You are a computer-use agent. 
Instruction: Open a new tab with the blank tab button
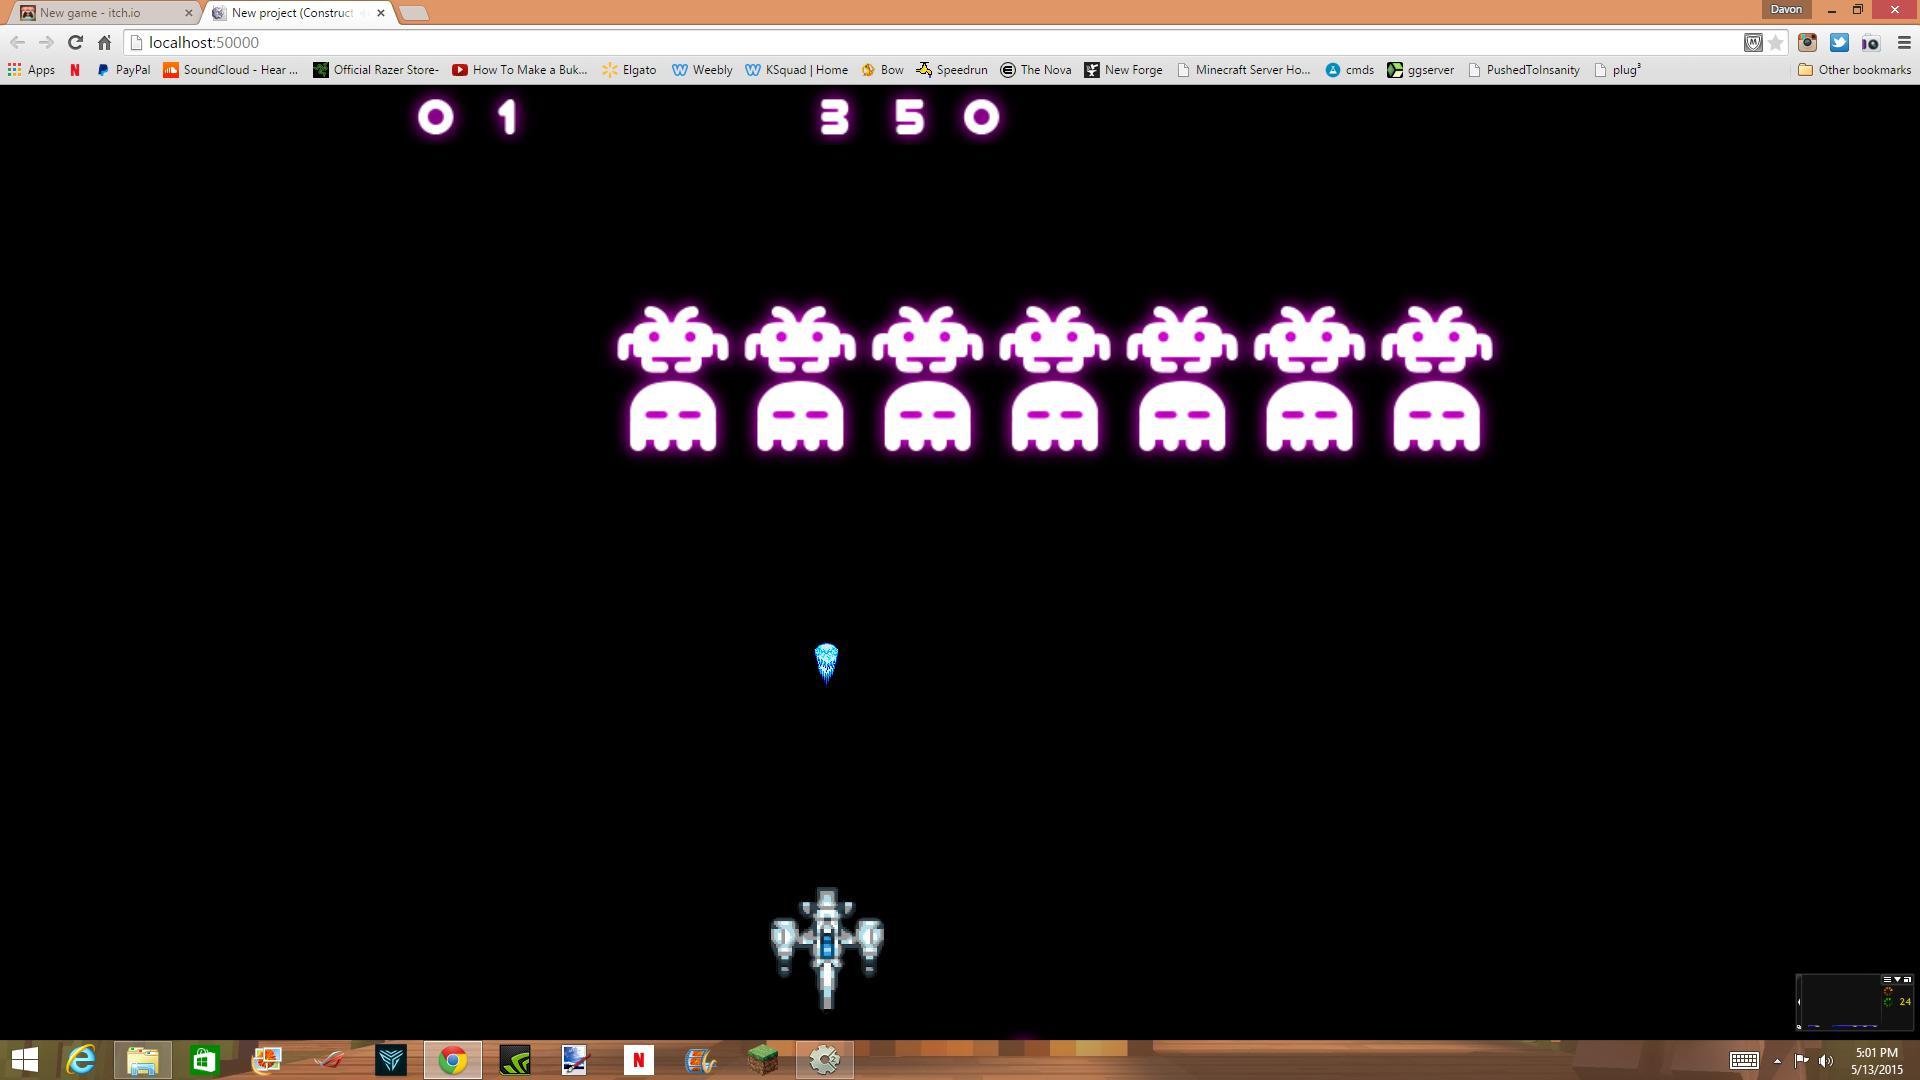tap(413, 13)
